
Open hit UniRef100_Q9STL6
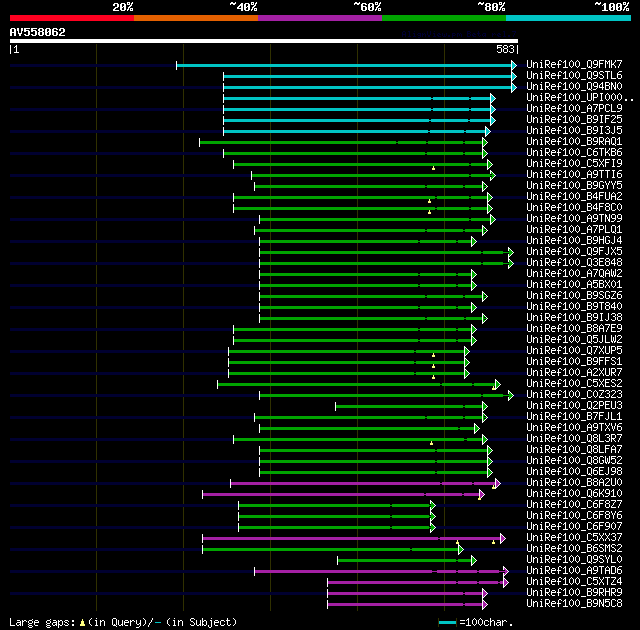pyautogui.click(x=574, y=75)
